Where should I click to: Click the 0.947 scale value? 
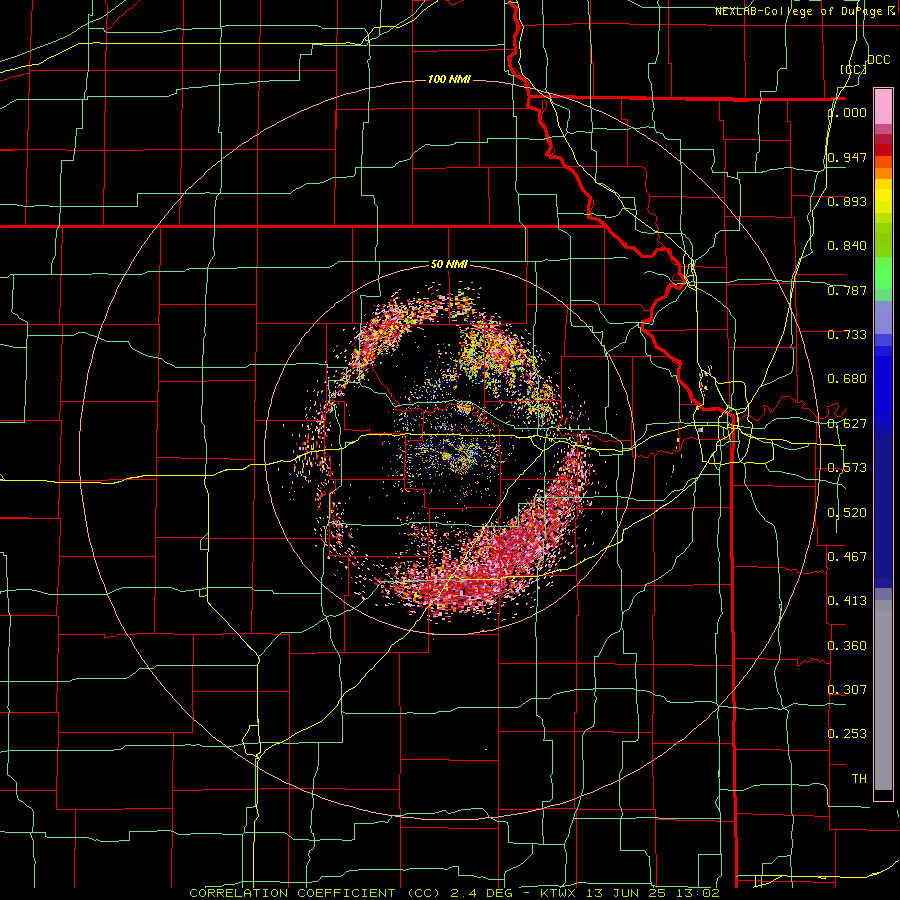pos(847,157)
